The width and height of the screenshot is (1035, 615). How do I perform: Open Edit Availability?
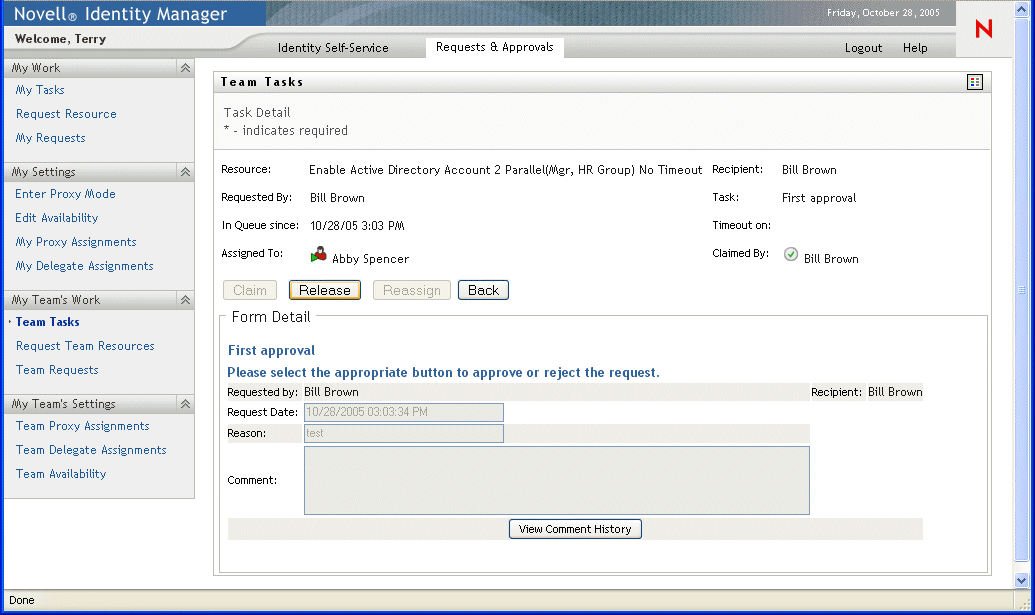57,218
